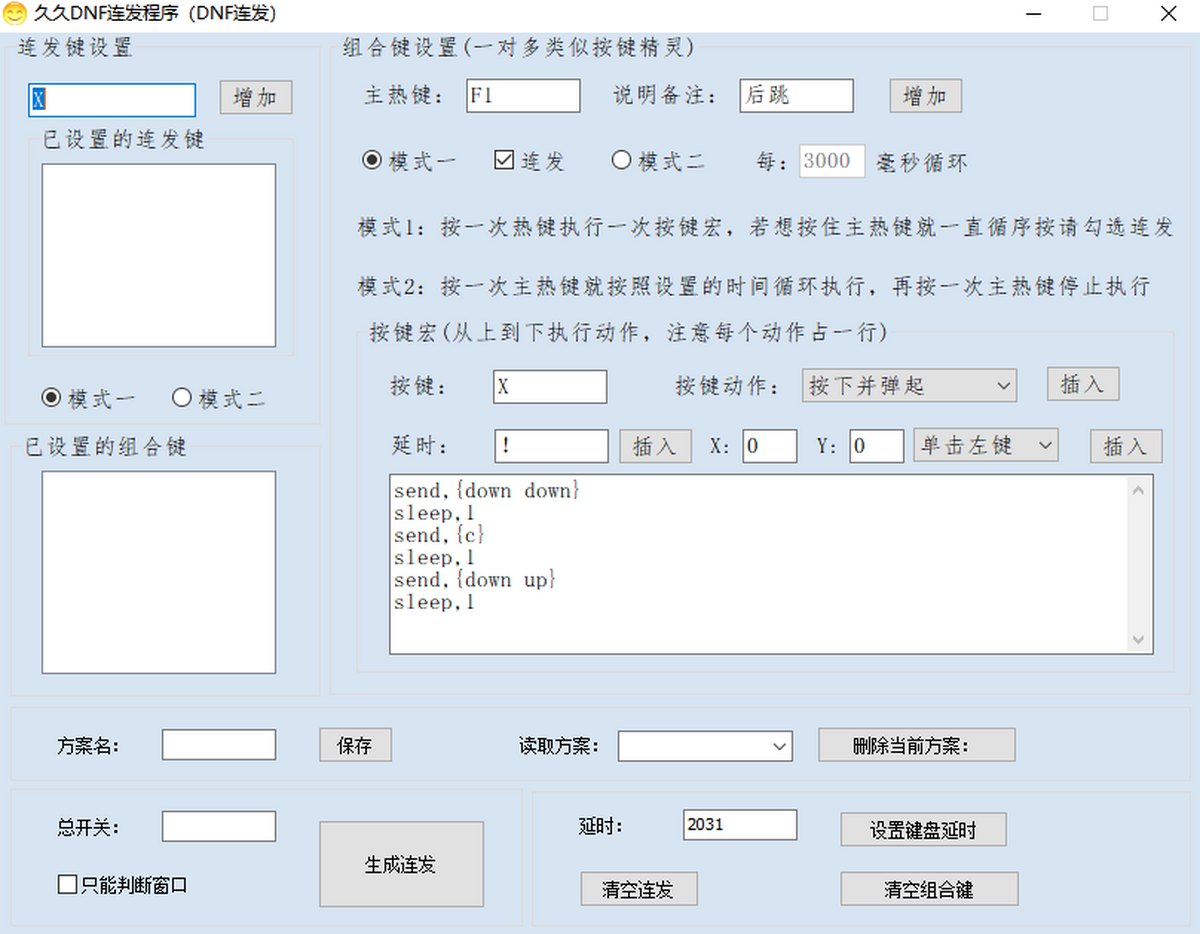
Task: Click the X coordinate input field
Action: click(x=770, y=446)
